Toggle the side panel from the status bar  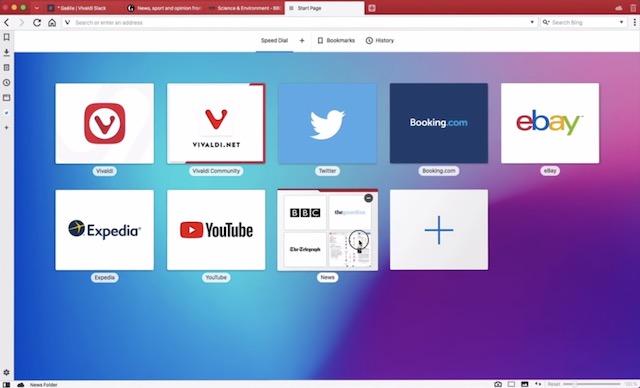(x=7, y=385)
